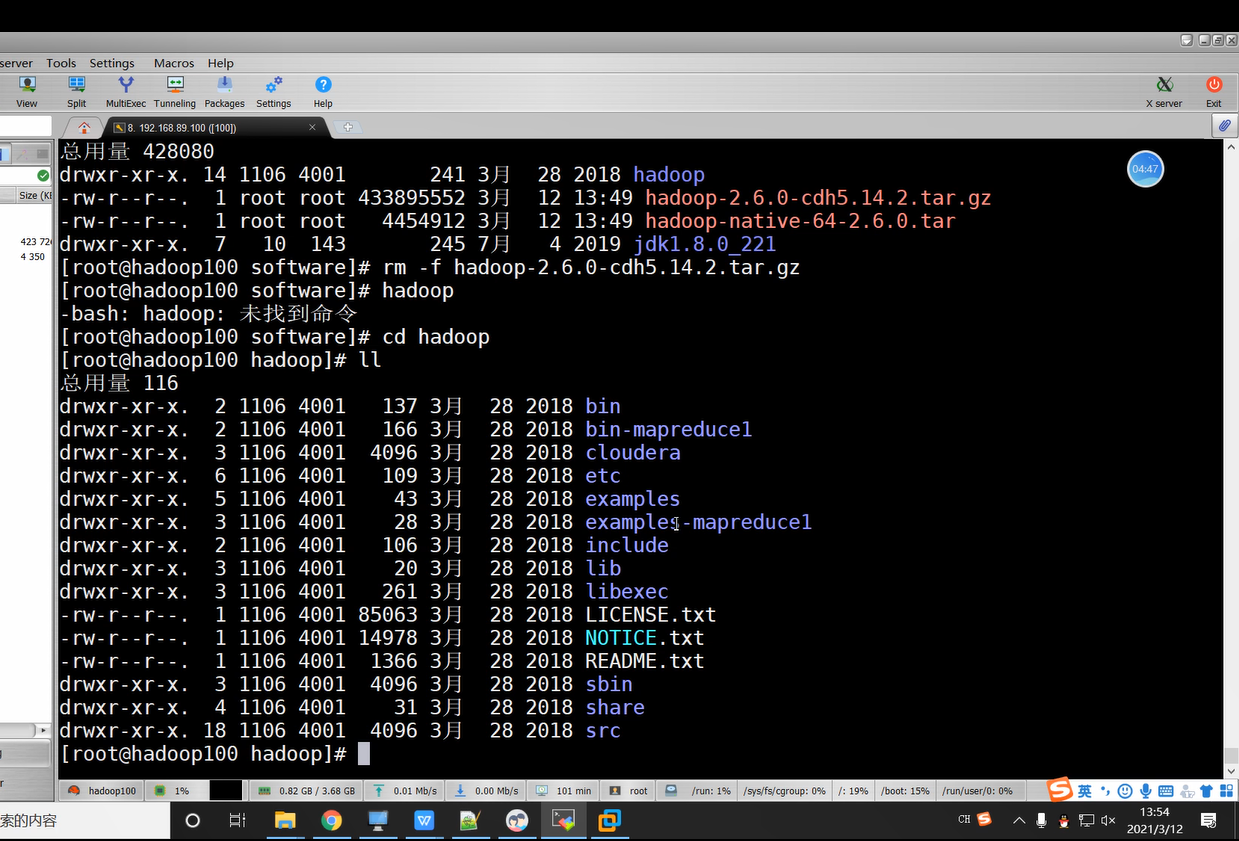Close the 192.168.89.100 session tab
Screen dimensions: 1239x841
pyautogui.click(x=313, y=127)
